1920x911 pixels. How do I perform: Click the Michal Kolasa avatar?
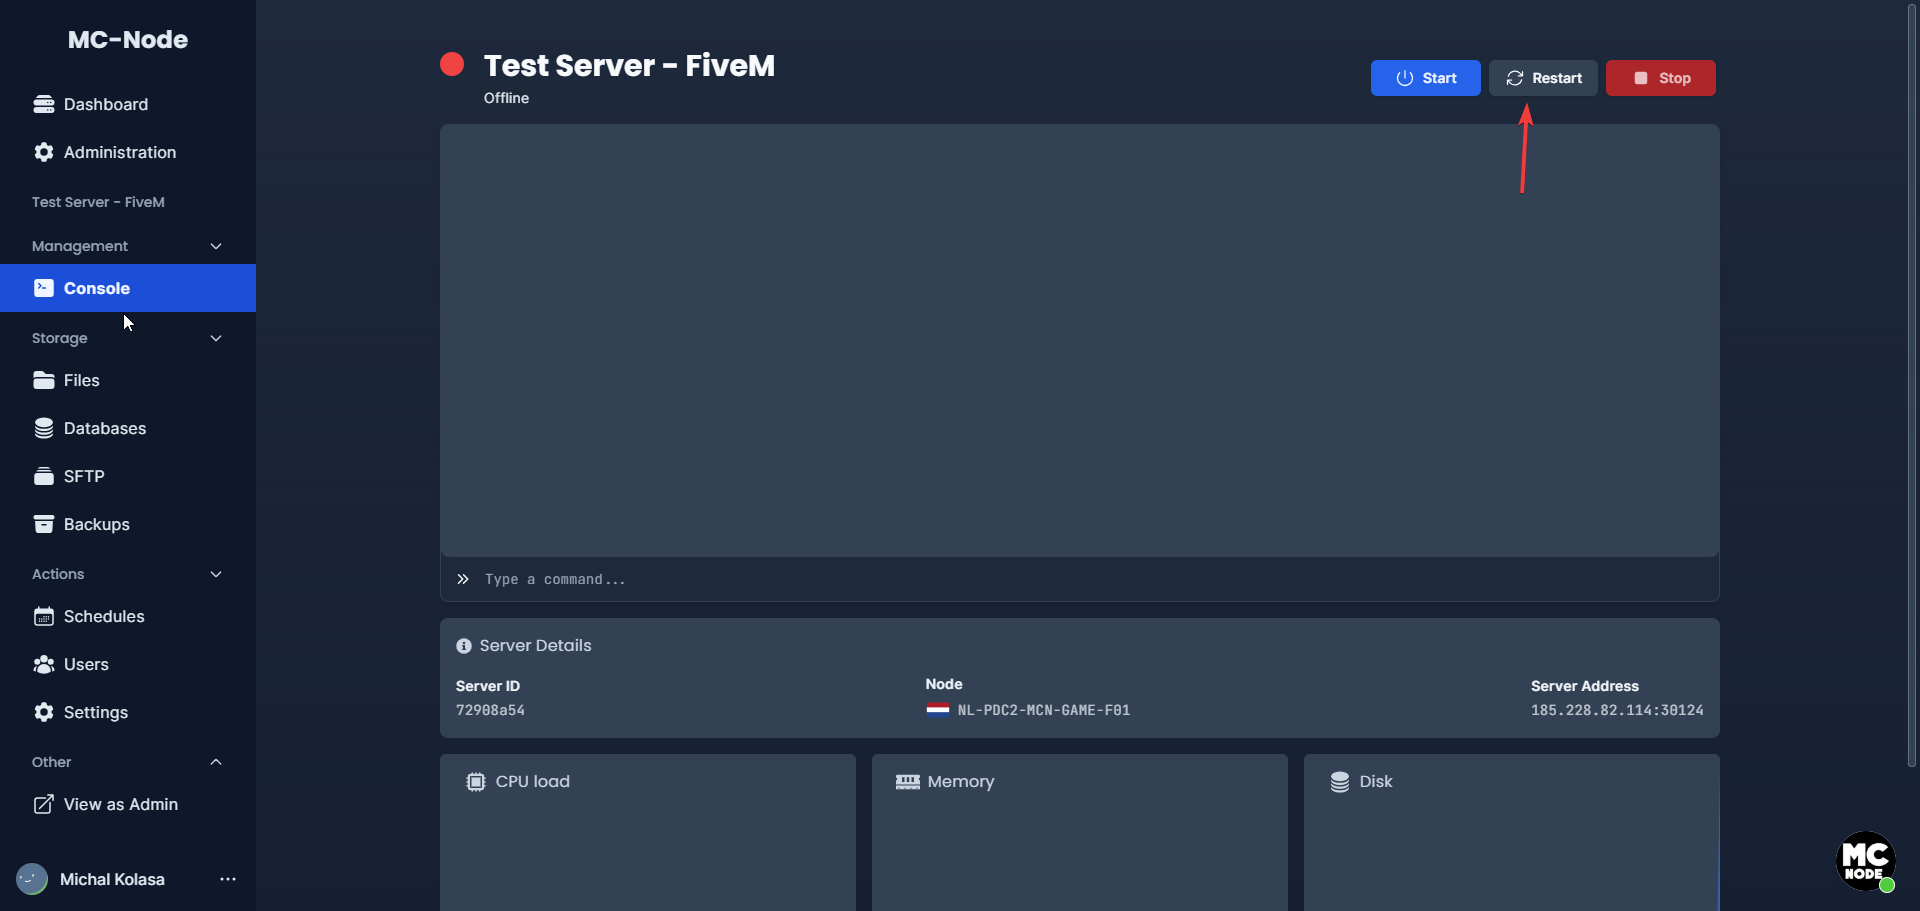pyautogui.click(x=32, y=879)
